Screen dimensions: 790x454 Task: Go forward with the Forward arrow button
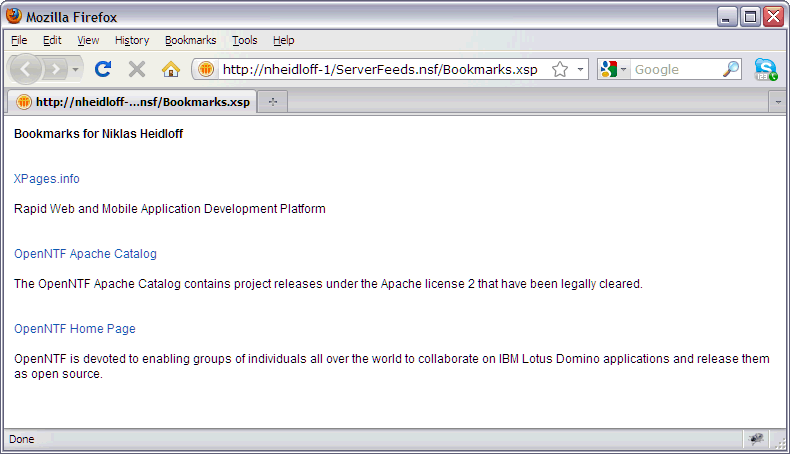point(54,69)
